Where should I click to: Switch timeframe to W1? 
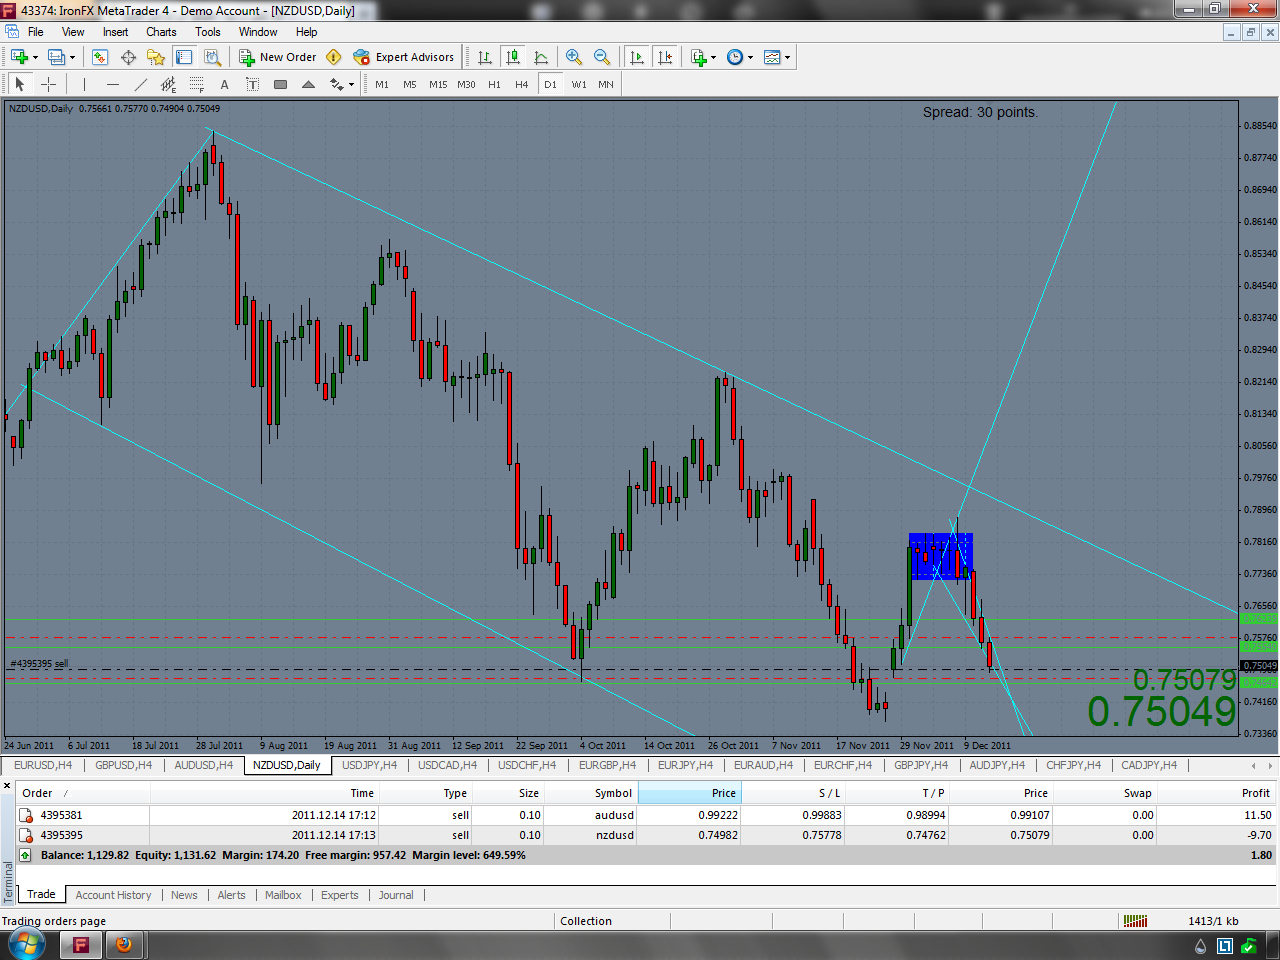pyautogui.click(x=579, y=84)
